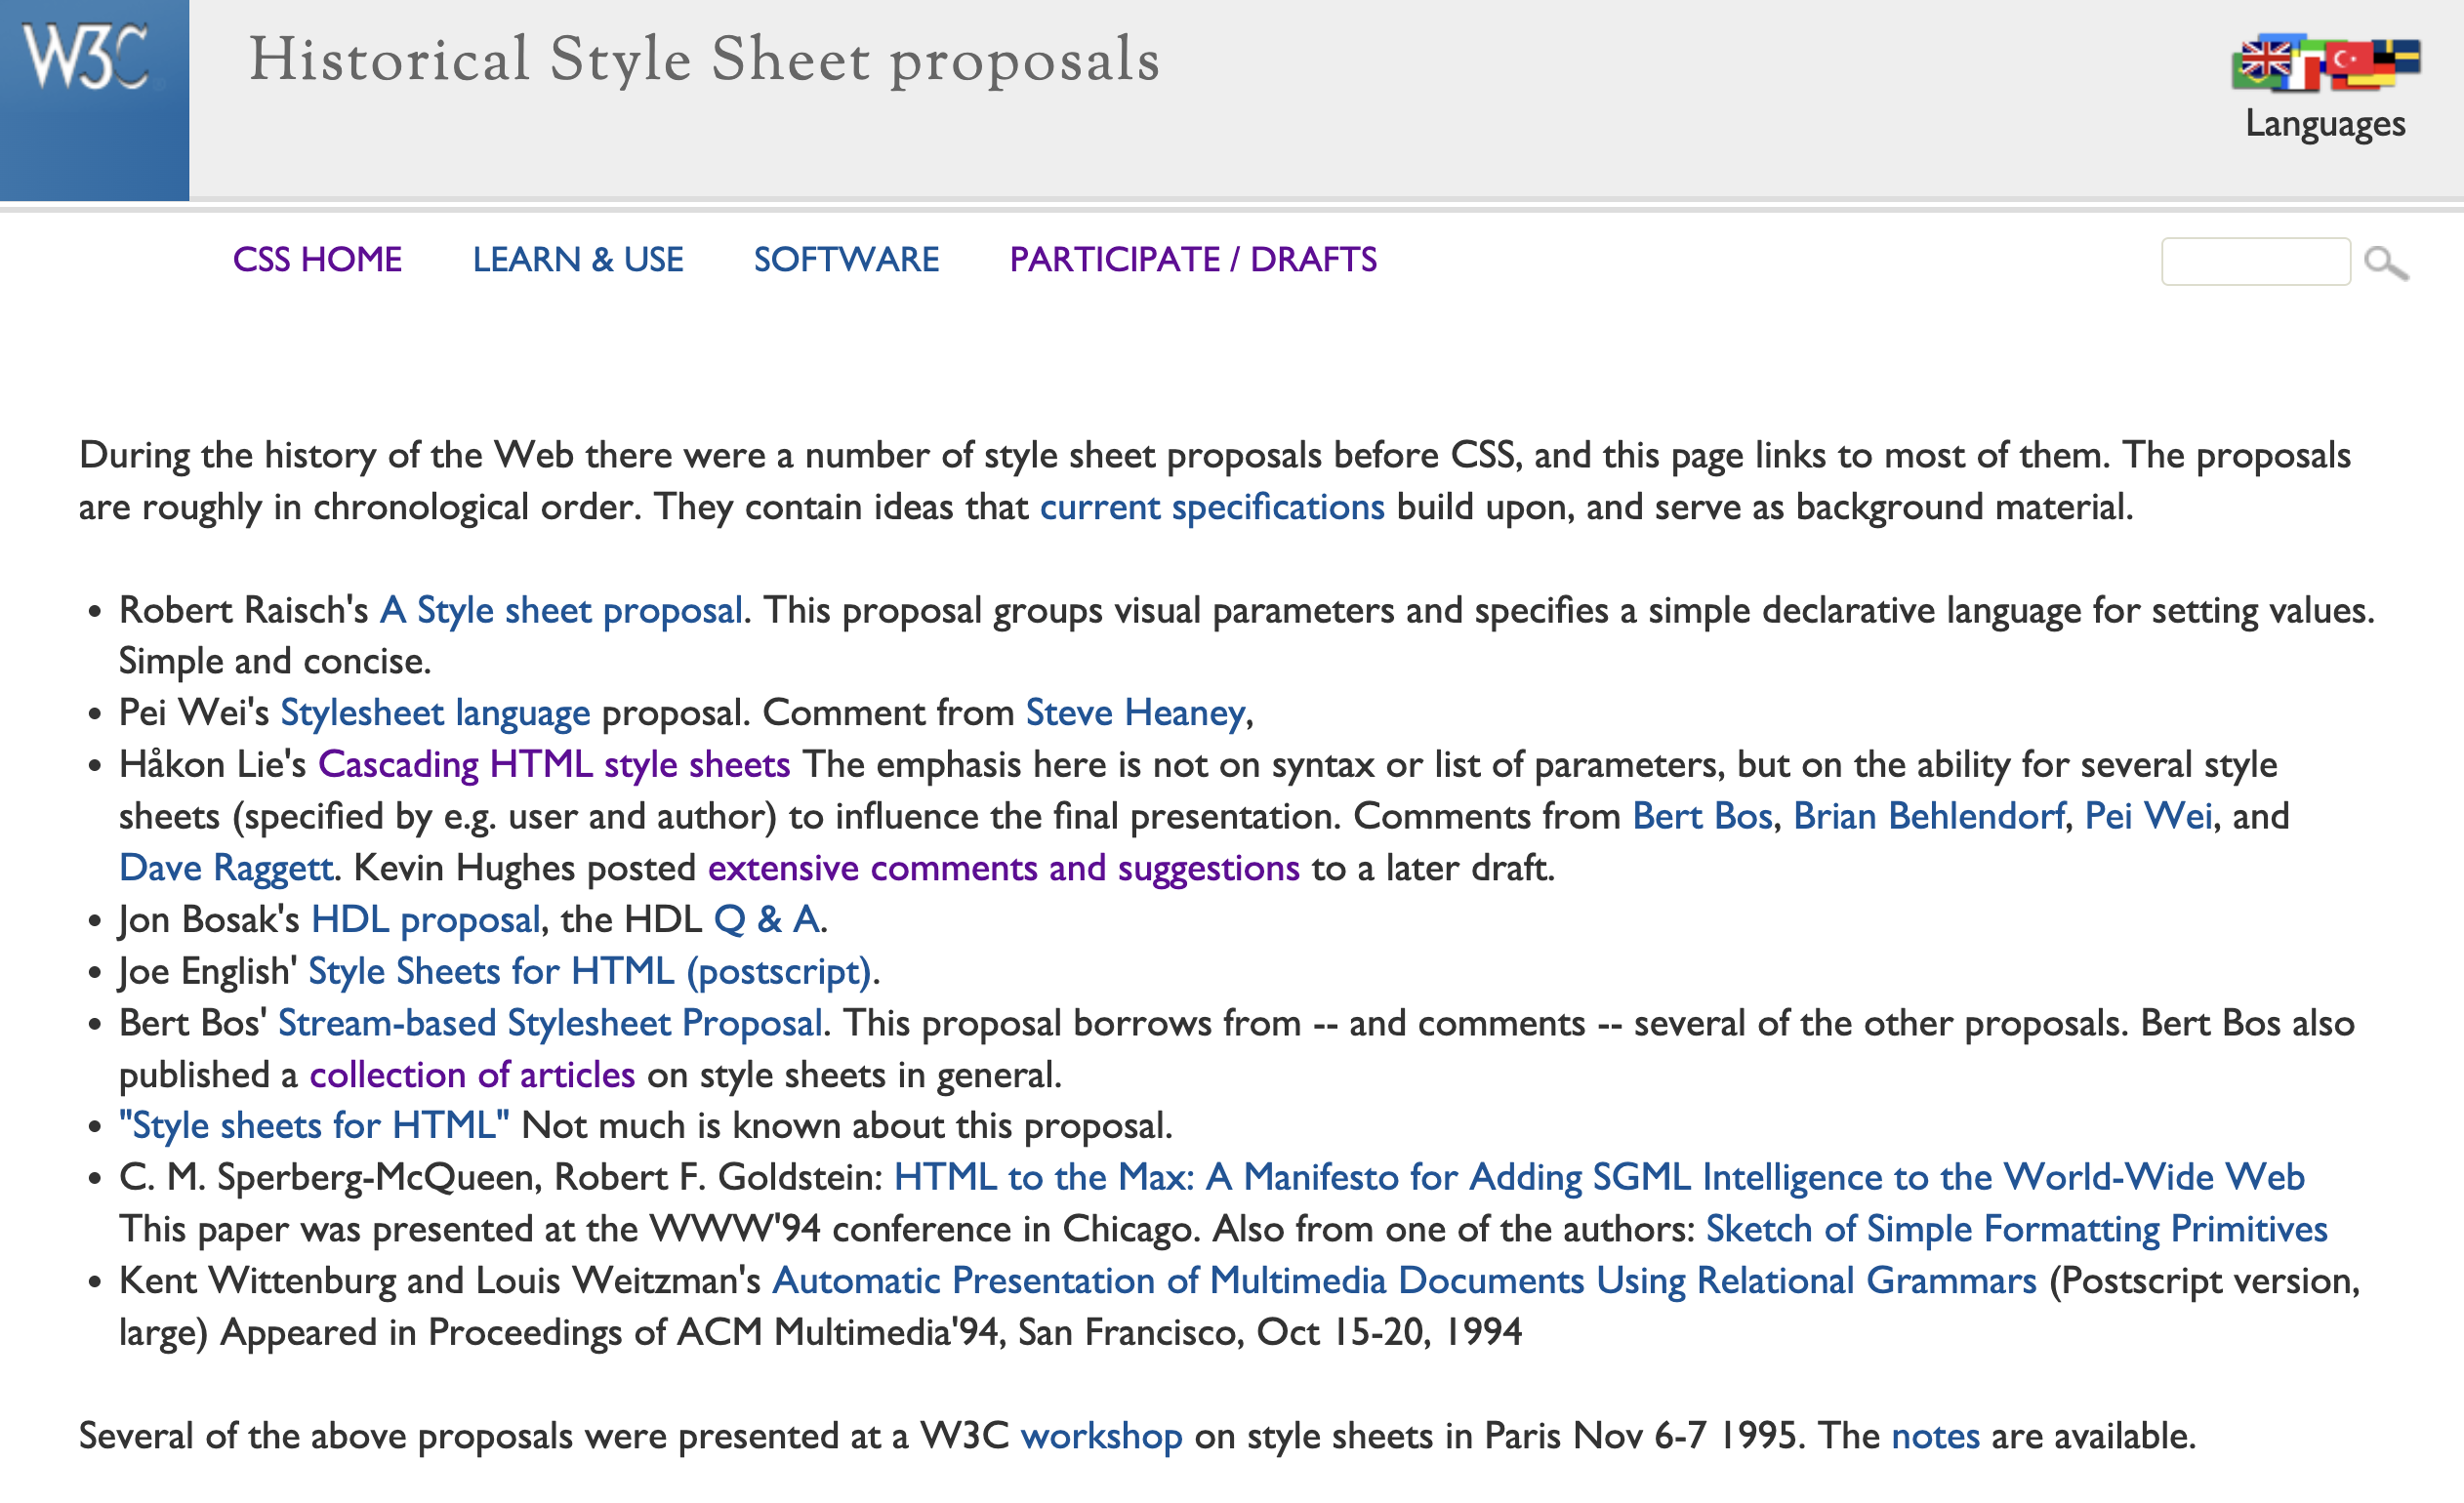The width and height of the screenshot is (2464, 1503).
Task: Open Steve Heaney's comment link
Action: pos(1135,713)
